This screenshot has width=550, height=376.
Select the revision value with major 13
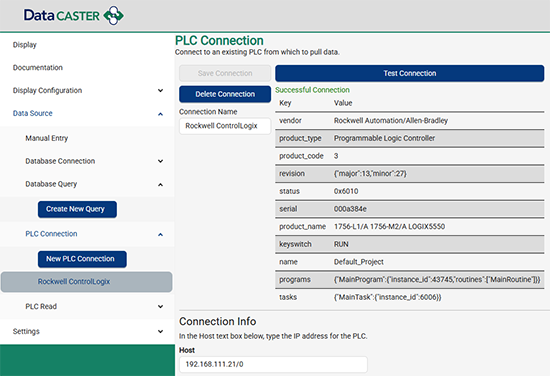(370, 174)
